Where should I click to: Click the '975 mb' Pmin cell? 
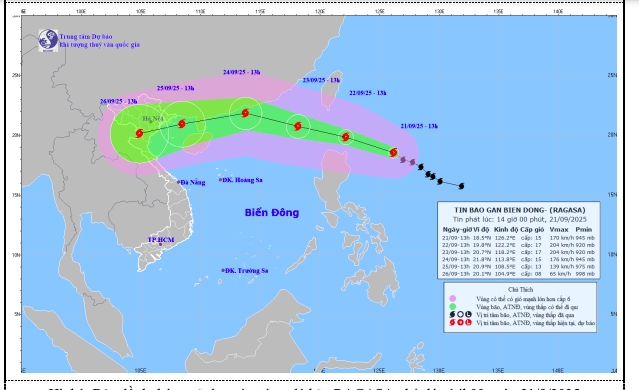tap(585, 267)
